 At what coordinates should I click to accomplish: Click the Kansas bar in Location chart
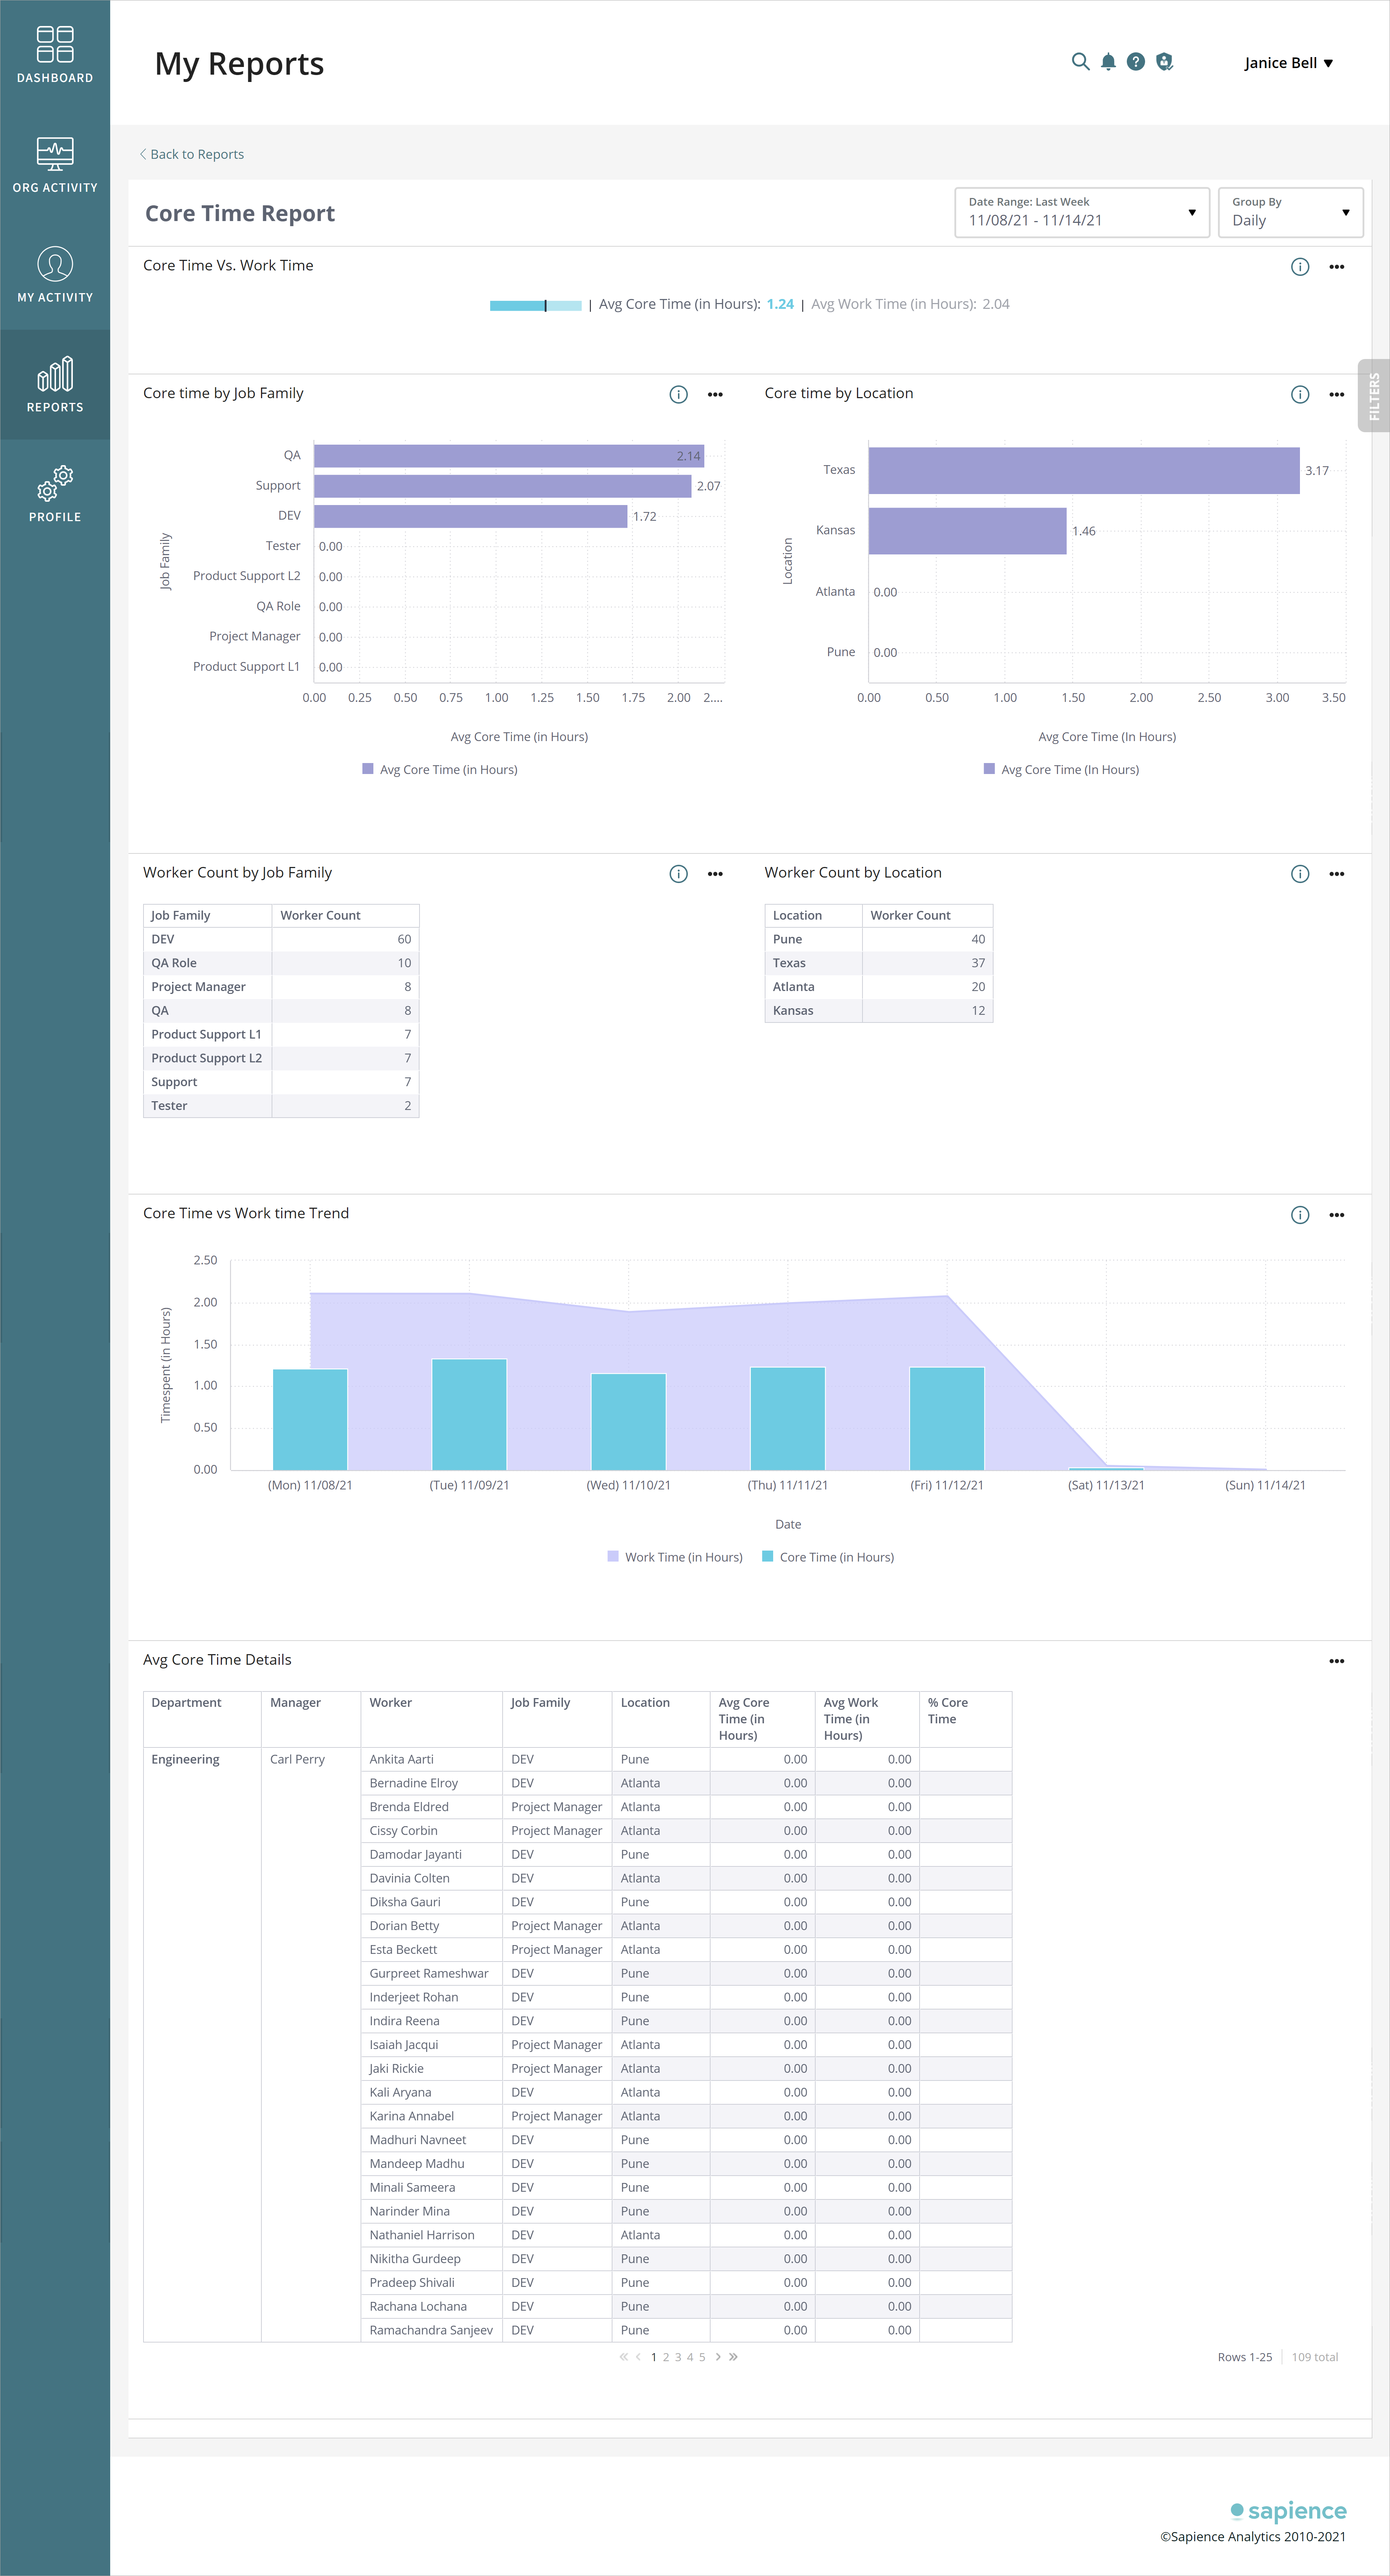point(967,531)
